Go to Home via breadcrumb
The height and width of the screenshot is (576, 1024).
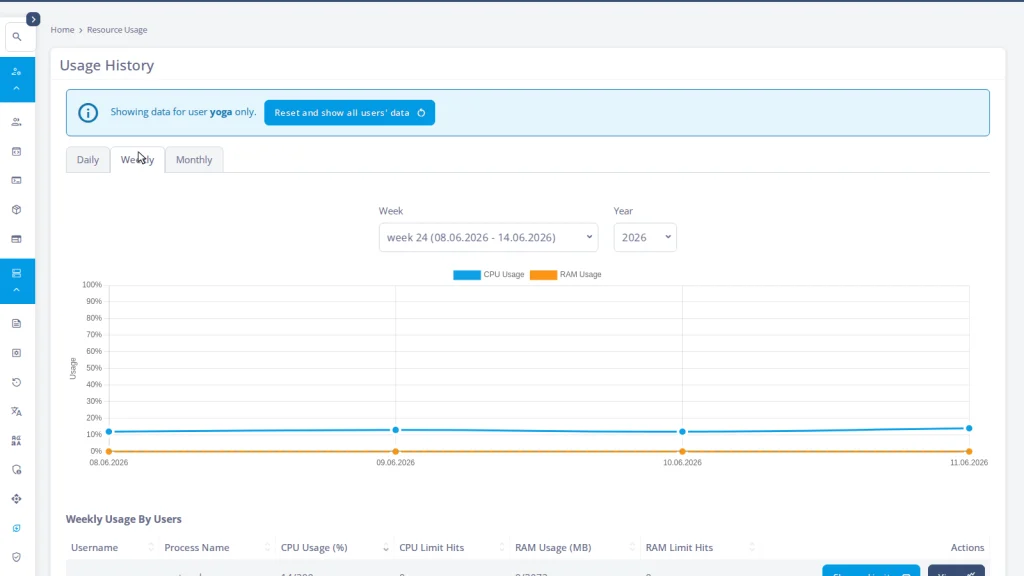click(x=63, y=29)
